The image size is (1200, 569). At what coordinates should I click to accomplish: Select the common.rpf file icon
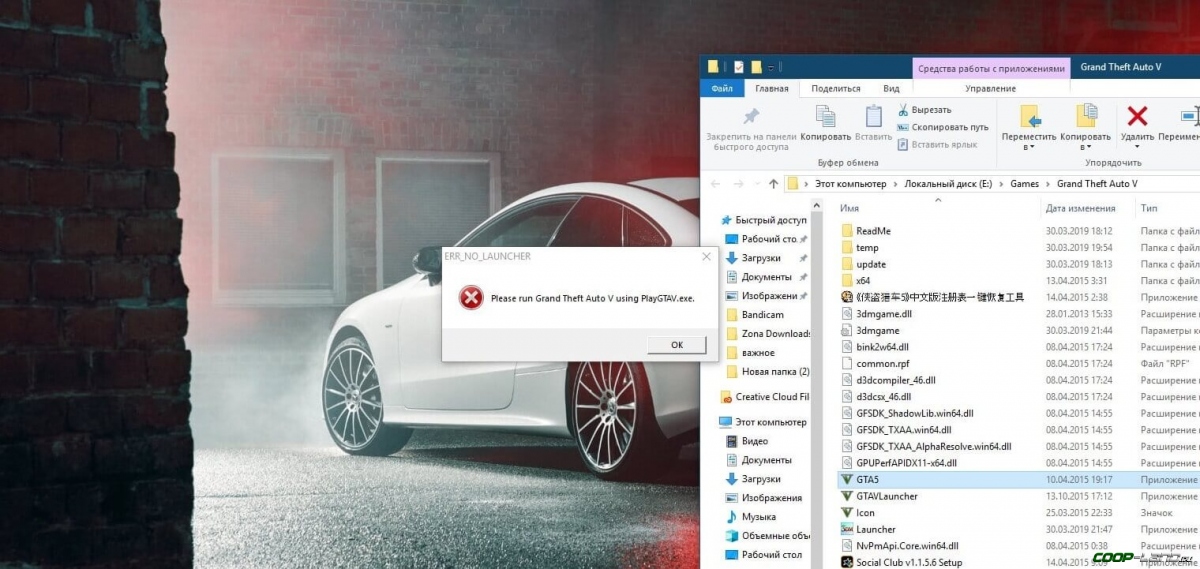[x=846, y=364]
